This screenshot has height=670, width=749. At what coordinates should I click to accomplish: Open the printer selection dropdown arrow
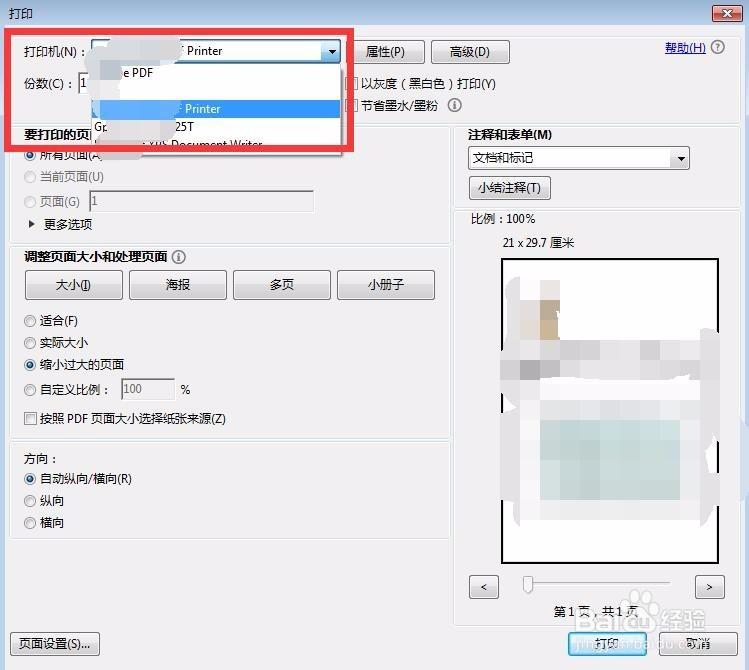pos(332,52)
